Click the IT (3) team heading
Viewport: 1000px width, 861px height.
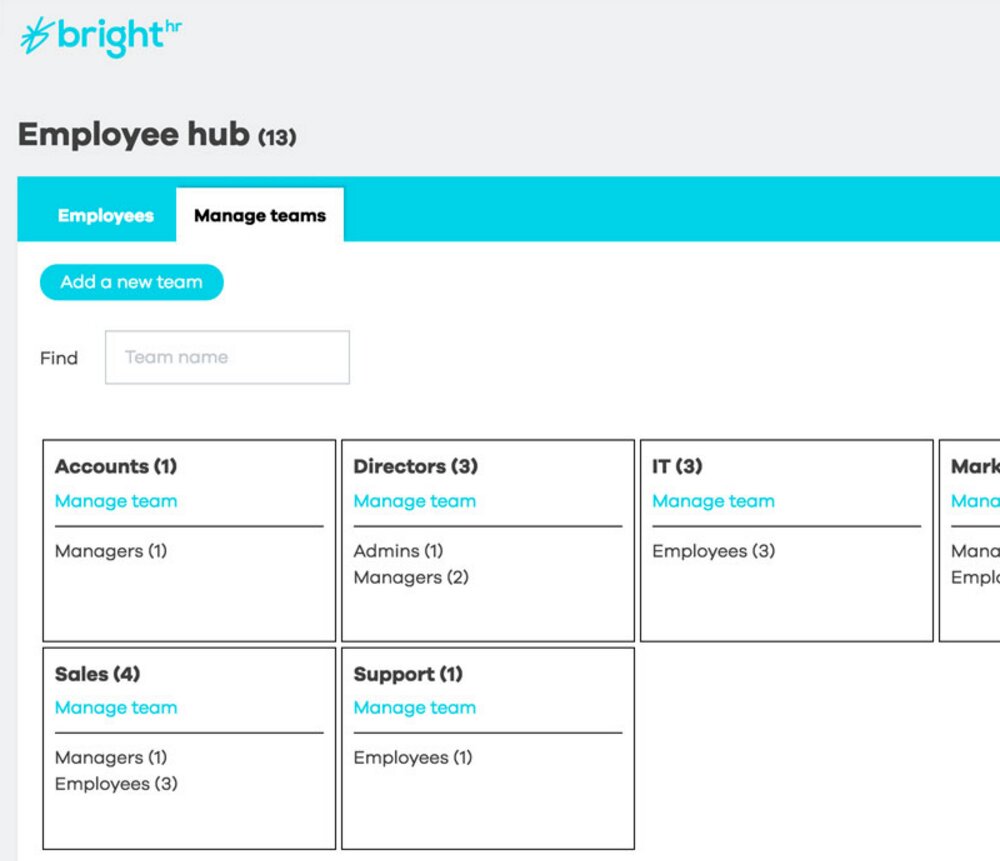coord(677,466)
